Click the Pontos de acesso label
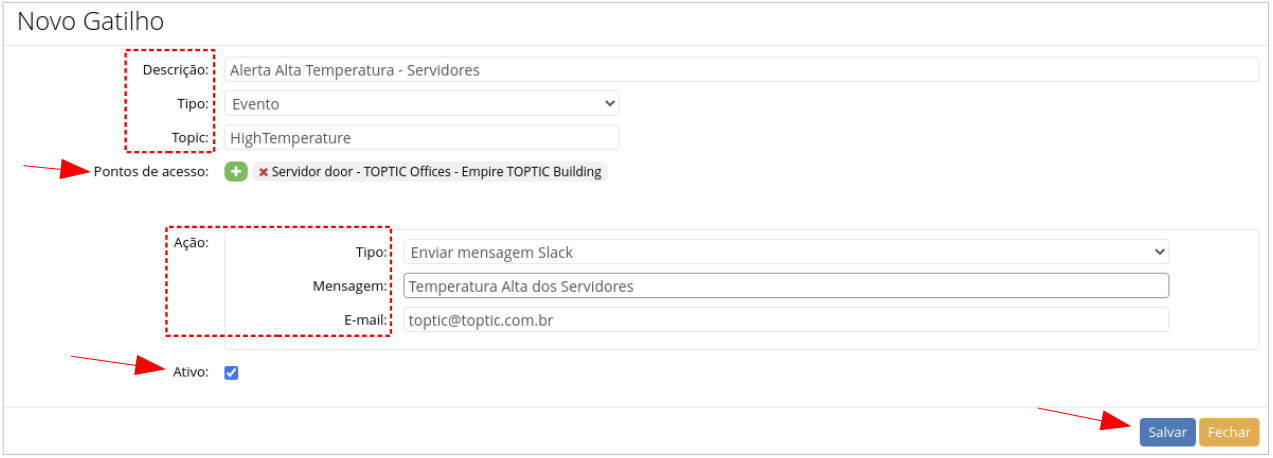Viewport: 1273px width, 458px height. click(150, 172)
